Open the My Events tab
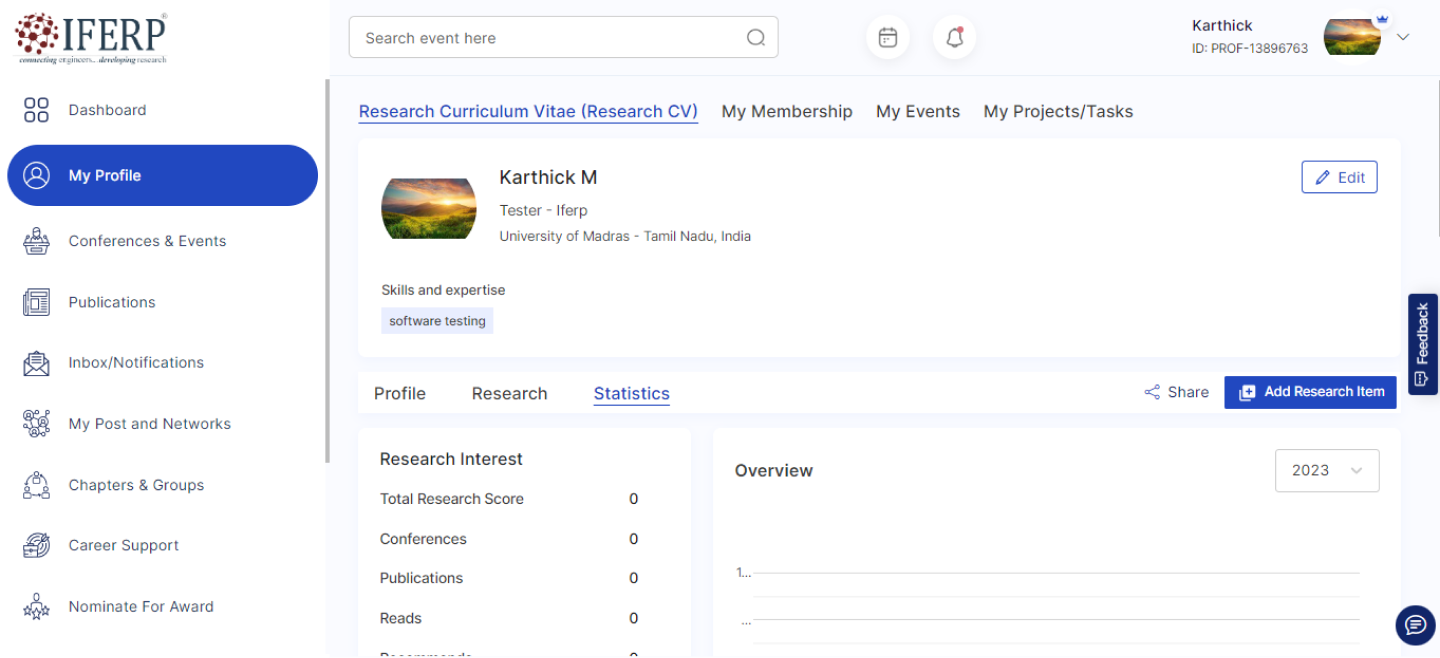The image size is (1440, 658). [917, 112]
